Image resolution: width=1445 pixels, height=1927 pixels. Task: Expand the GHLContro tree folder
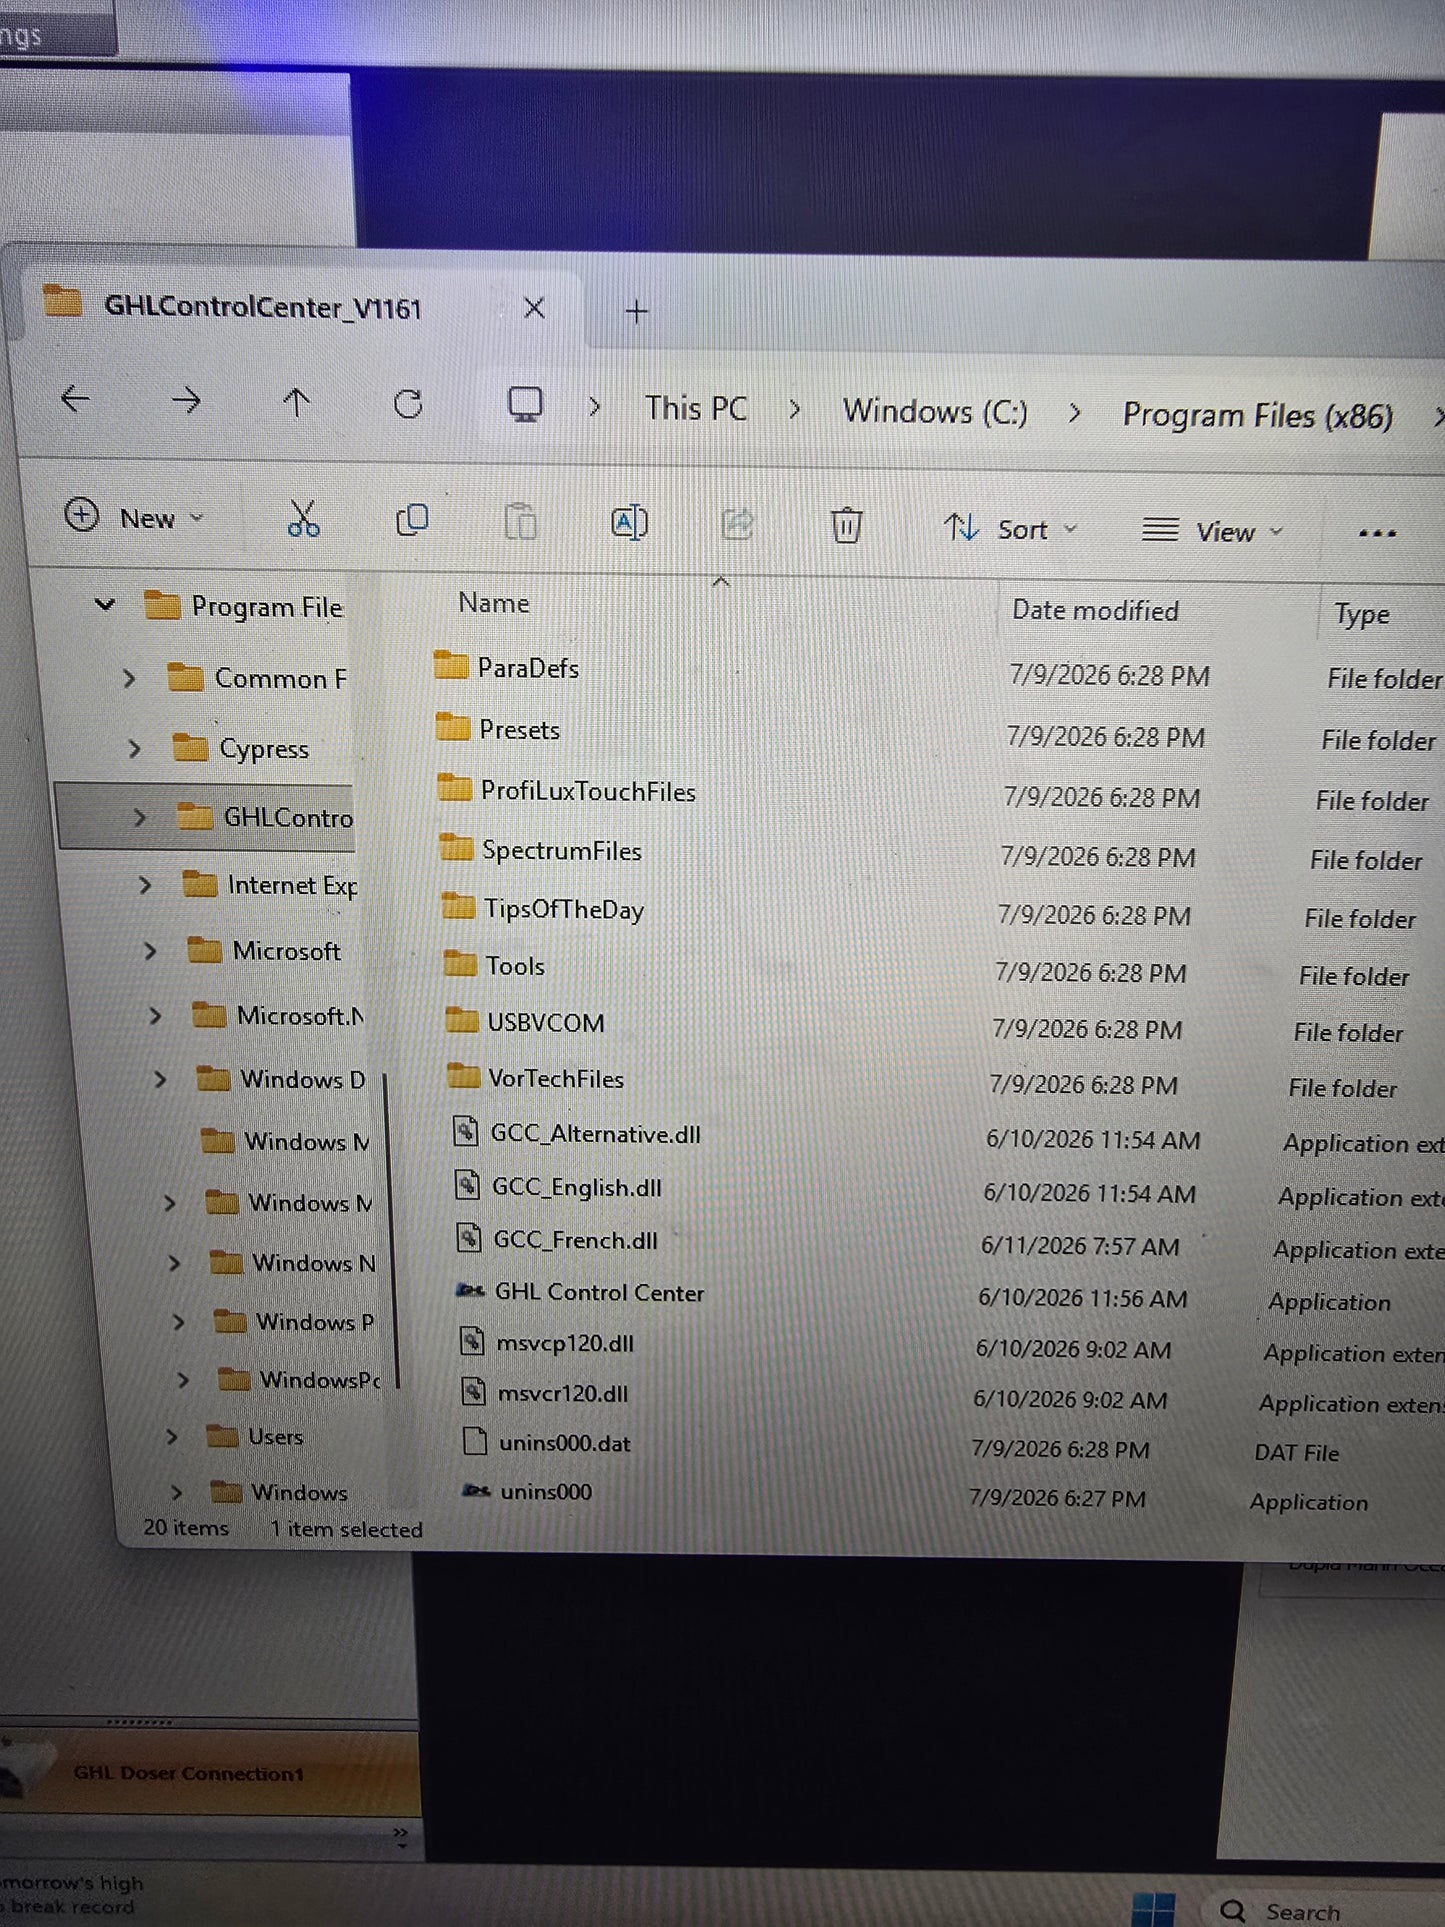coord(140,818)
